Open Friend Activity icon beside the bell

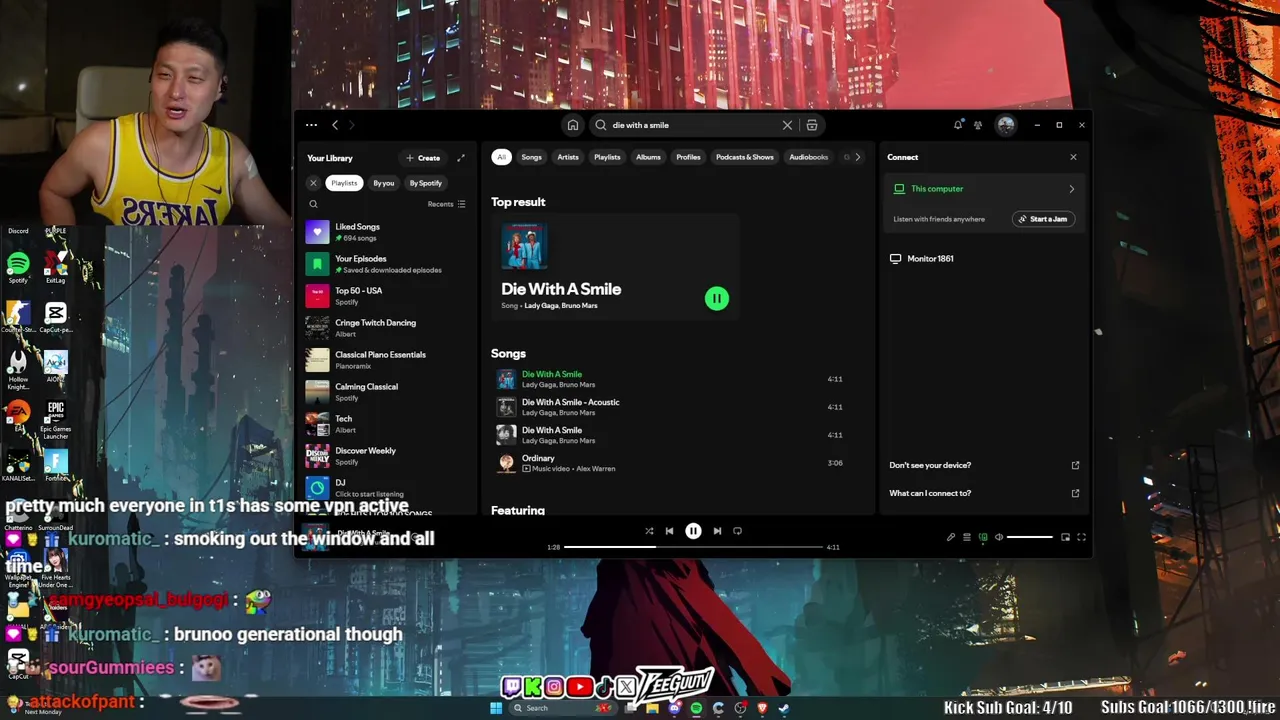pos(978,125)
